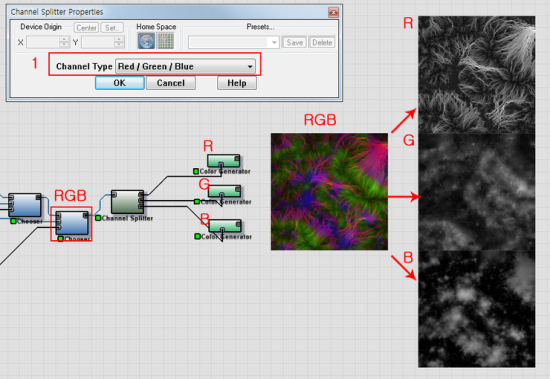The width and height of the screenshot is (550, 379).
Task: Close the Channel Splitter Properties dialog
Action: point(333,12)
